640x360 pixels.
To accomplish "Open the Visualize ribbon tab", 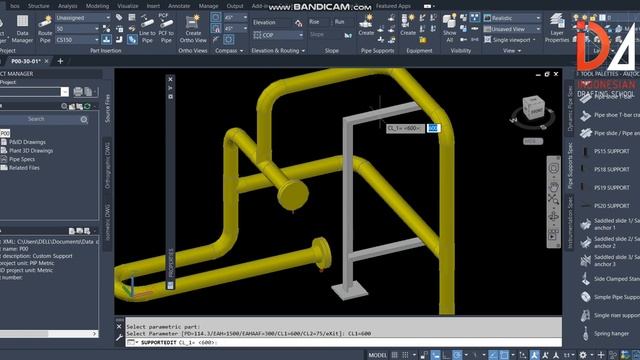I will pos(128,6).
